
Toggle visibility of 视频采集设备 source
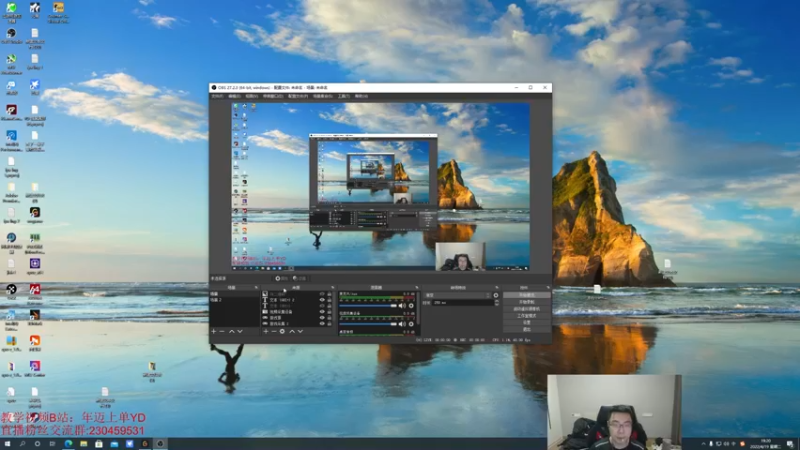click(322, 312)
